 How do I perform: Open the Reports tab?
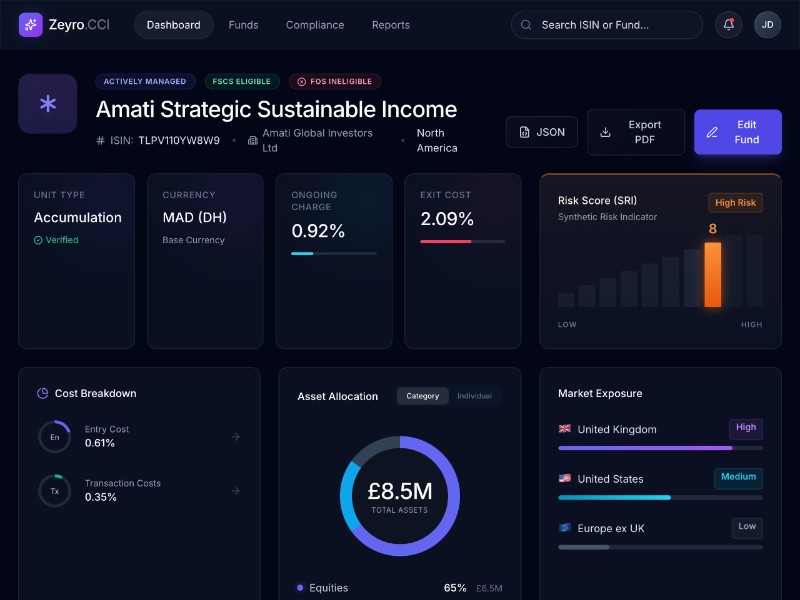tap(390, 25)
